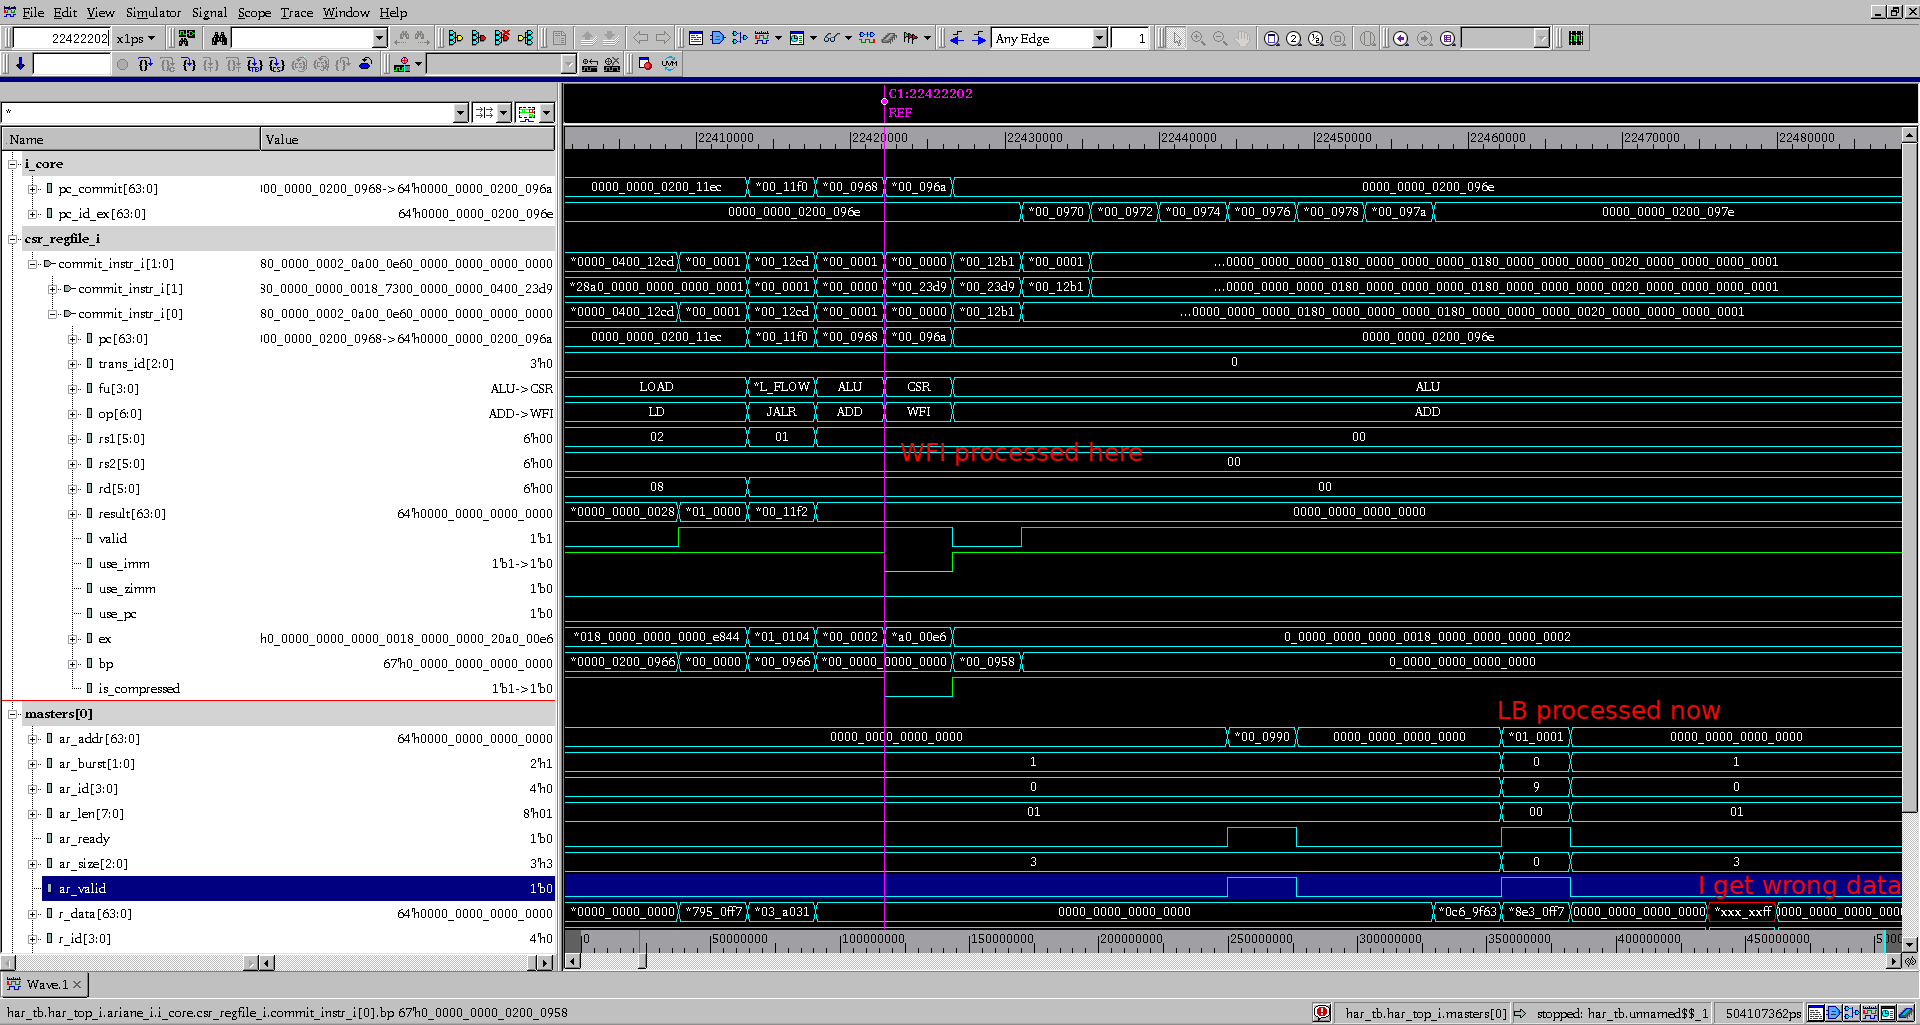Click the first run simulation toolbar icon

point(456,38)
